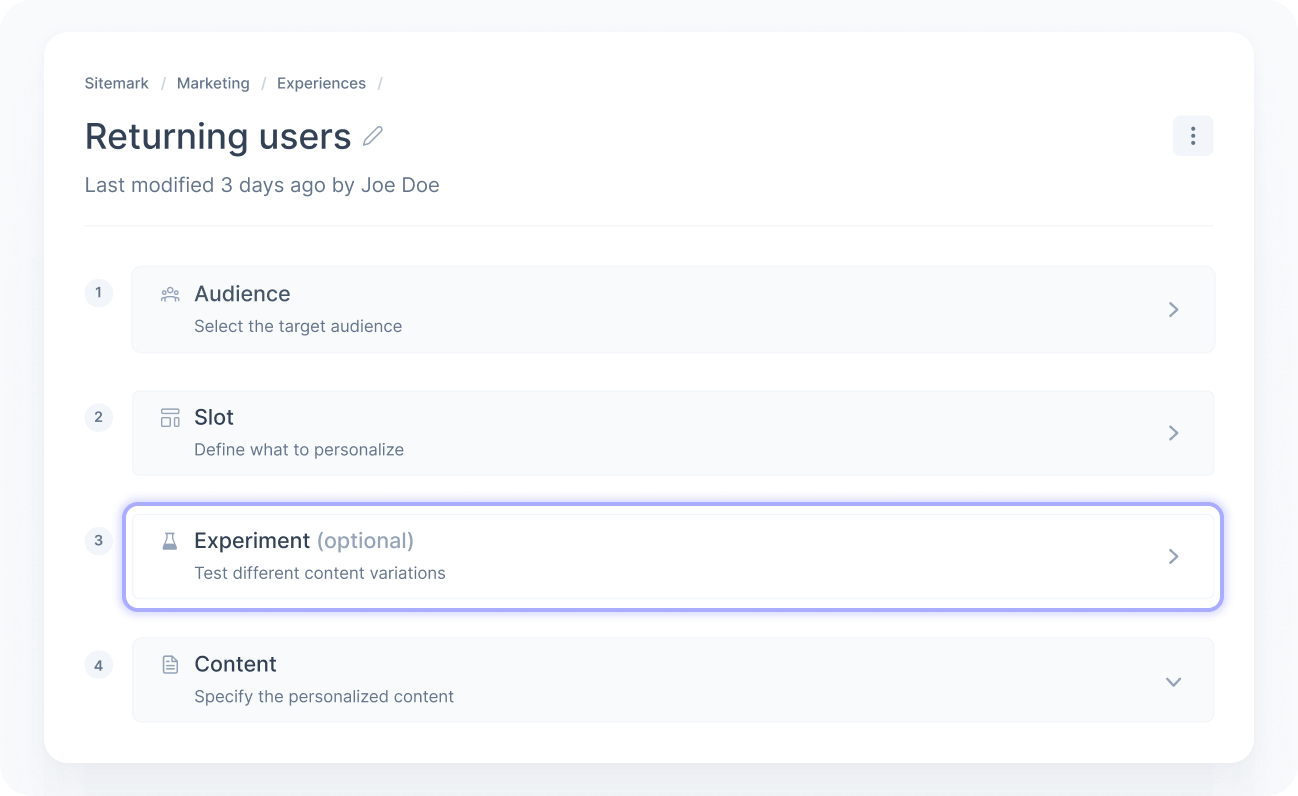Open the Experiences breadcrumb
Screen dimensions: 1298x796
321,83
